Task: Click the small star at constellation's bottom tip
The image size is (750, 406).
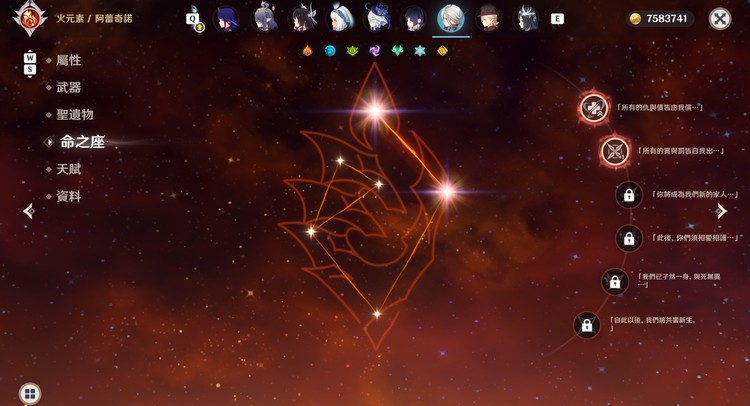Action: point(377,314)
